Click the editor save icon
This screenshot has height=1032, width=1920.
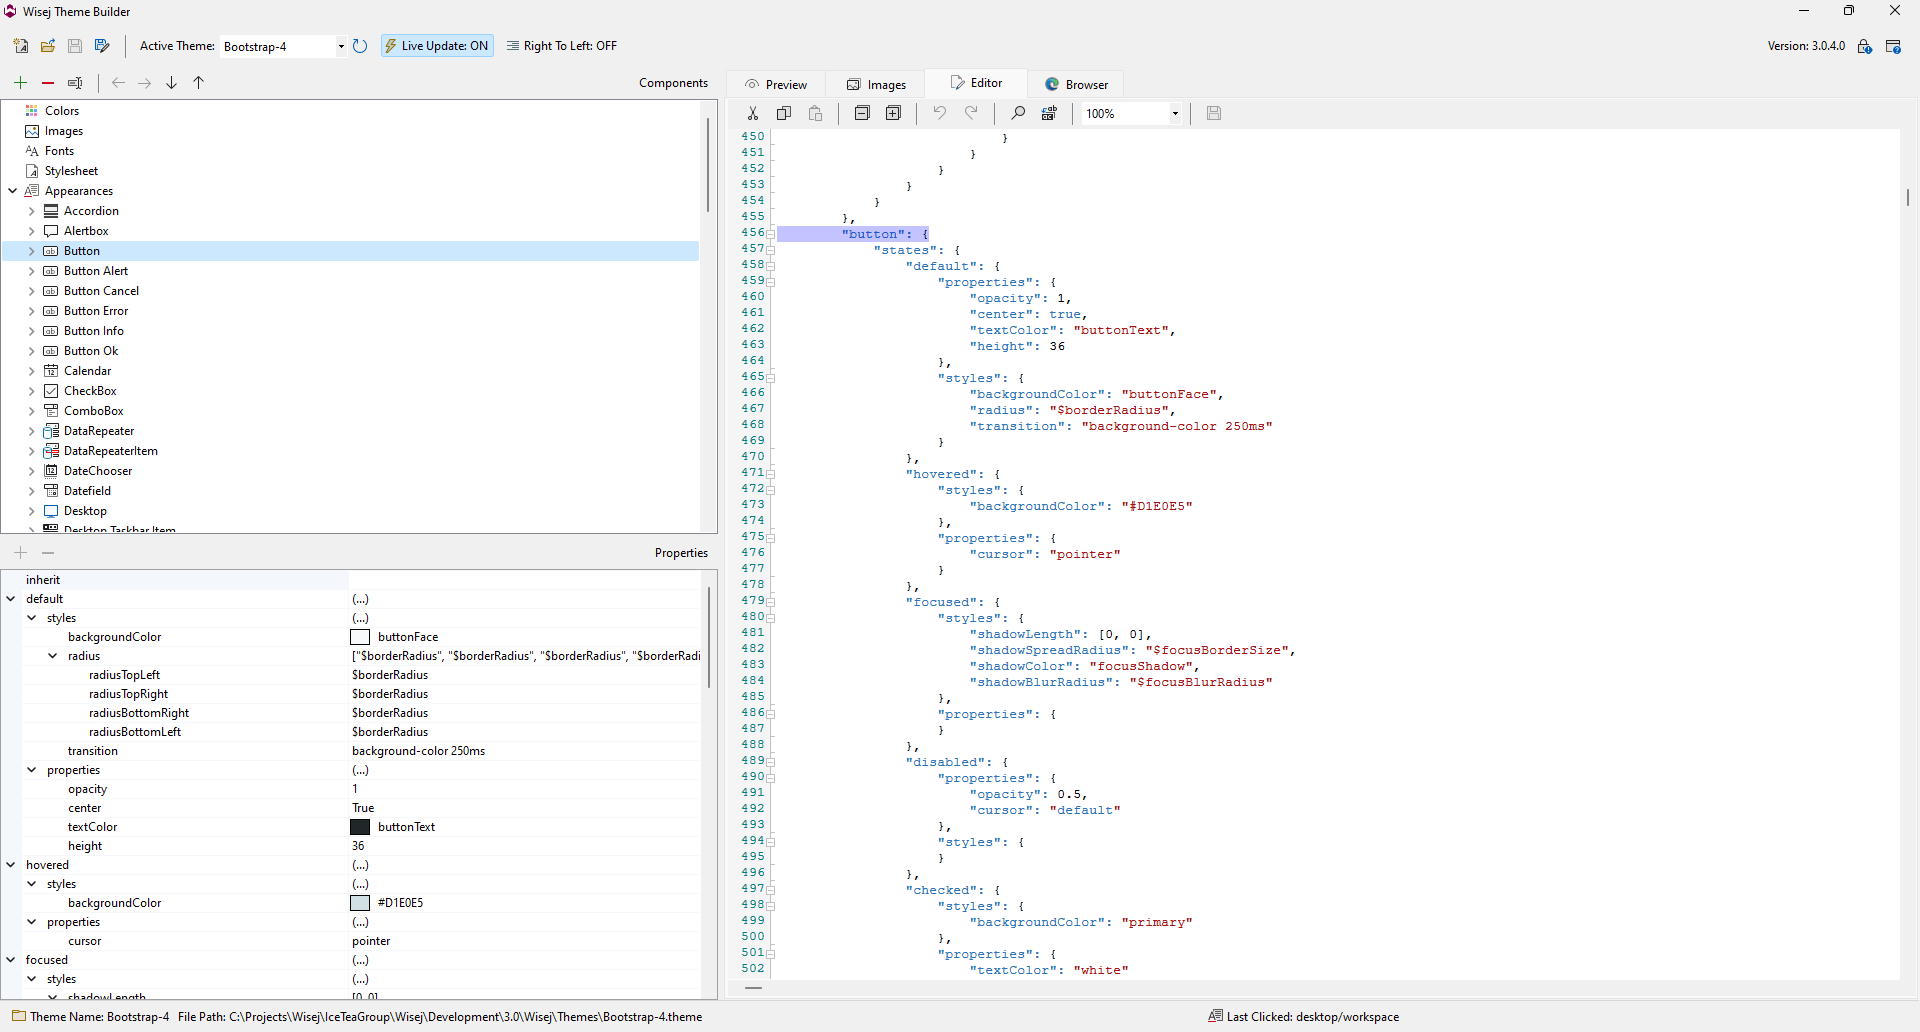click(1214, 113)
